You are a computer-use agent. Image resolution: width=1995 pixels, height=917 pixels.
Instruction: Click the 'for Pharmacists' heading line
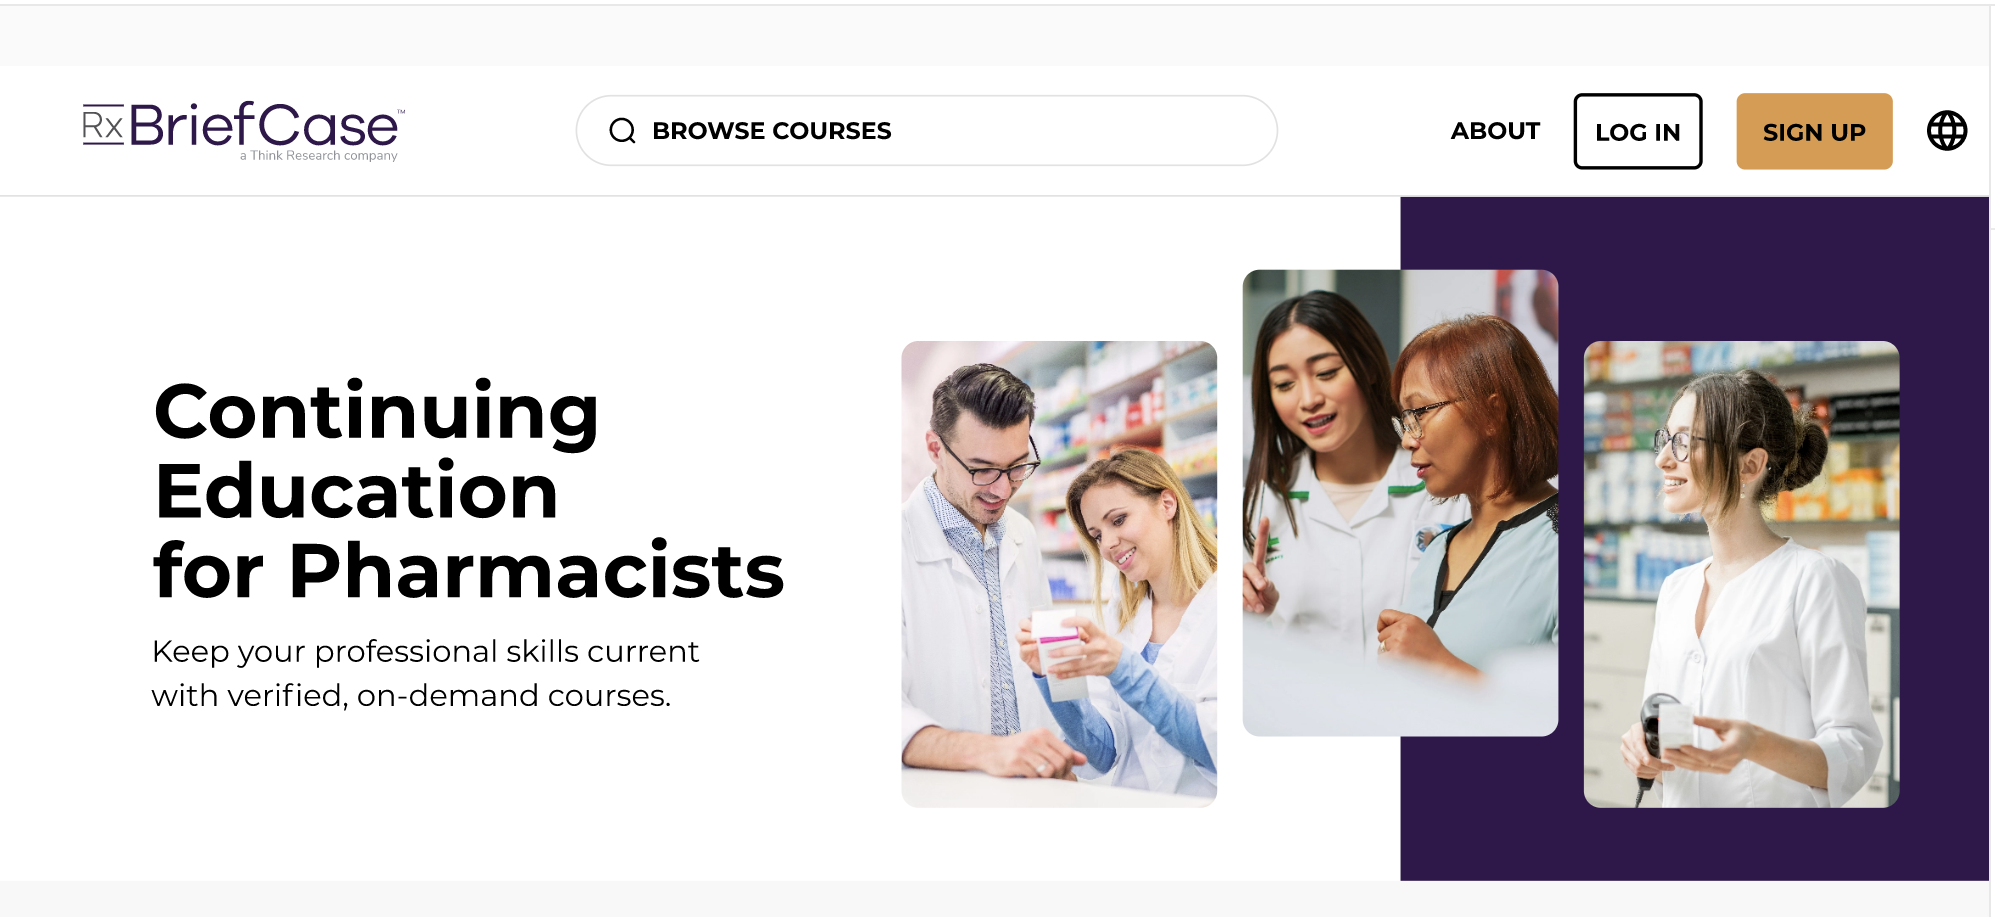coord(468,571)
